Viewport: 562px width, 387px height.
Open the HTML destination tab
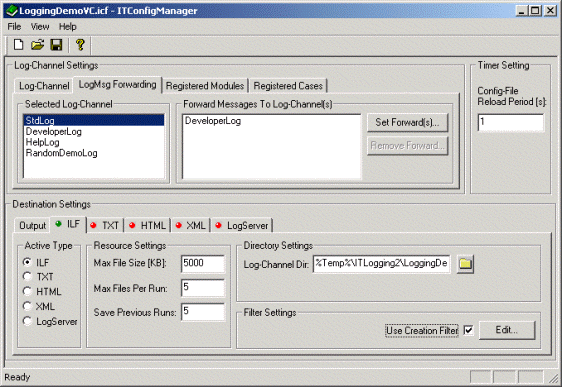tap(147, 225)
